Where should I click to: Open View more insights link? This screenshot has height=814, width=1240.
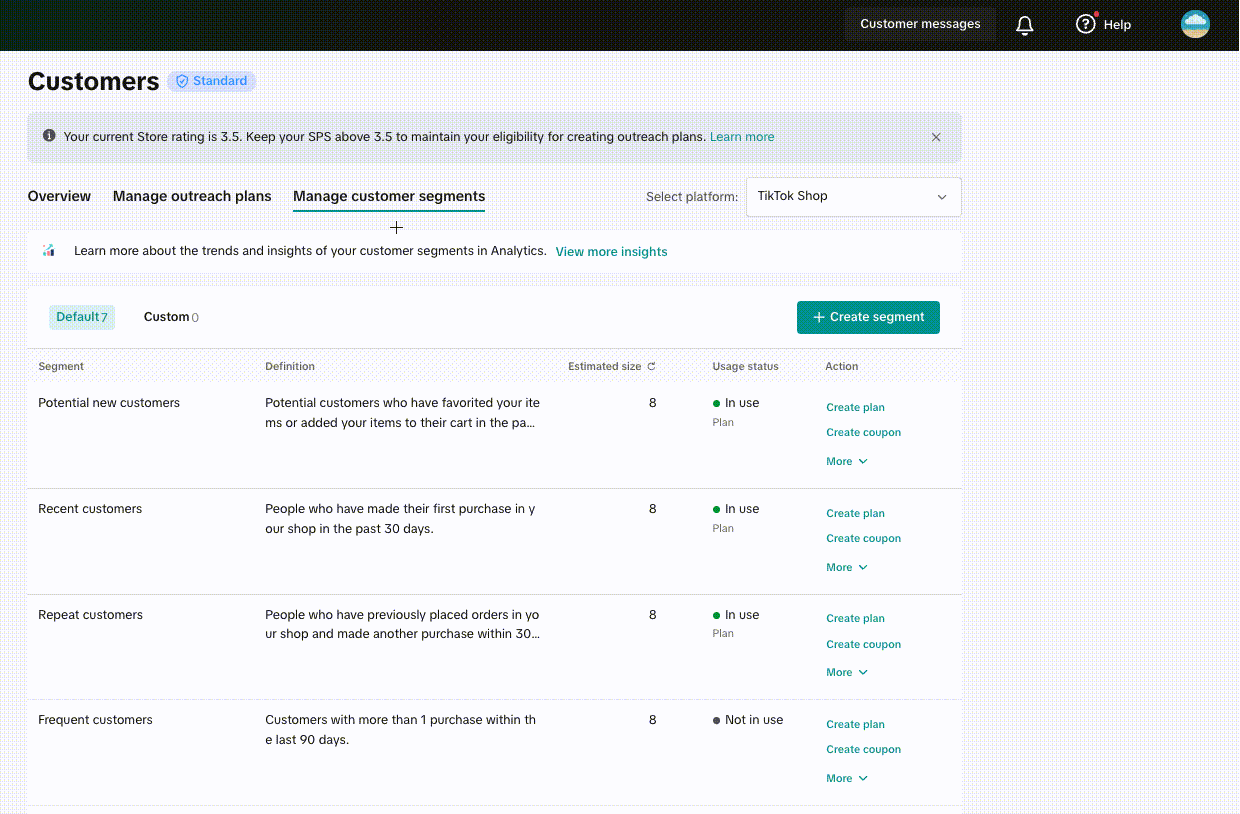pyautogui.click(x=611, y=252)
